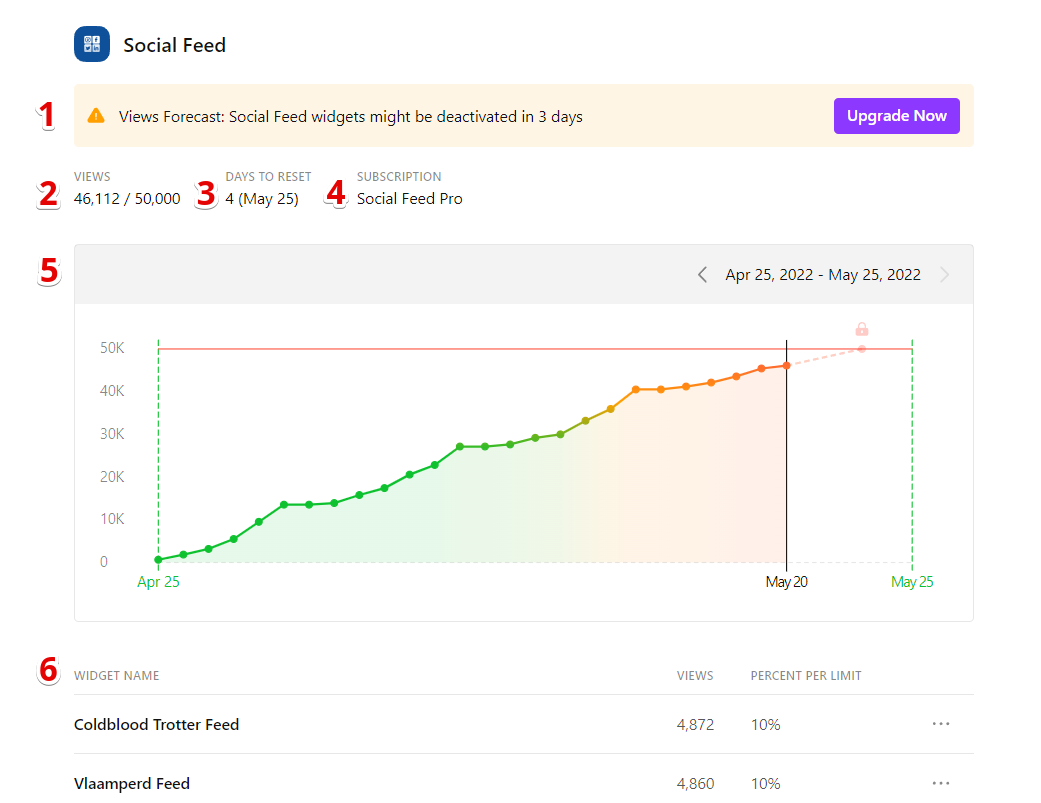Open the actions menu for Coldblood Trotter Feed
1041x803 pixels.
click(940, 724)
